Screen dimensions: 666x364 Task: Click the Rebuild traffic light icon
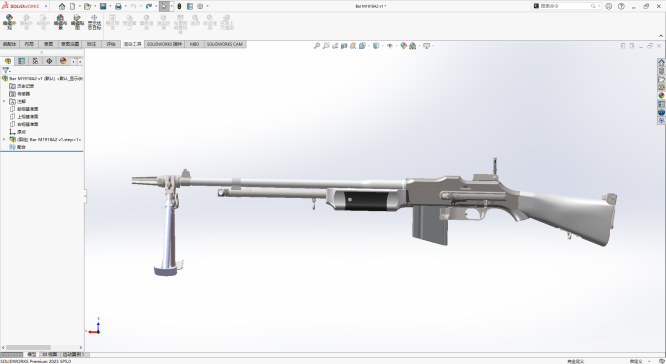coord(179,6)
